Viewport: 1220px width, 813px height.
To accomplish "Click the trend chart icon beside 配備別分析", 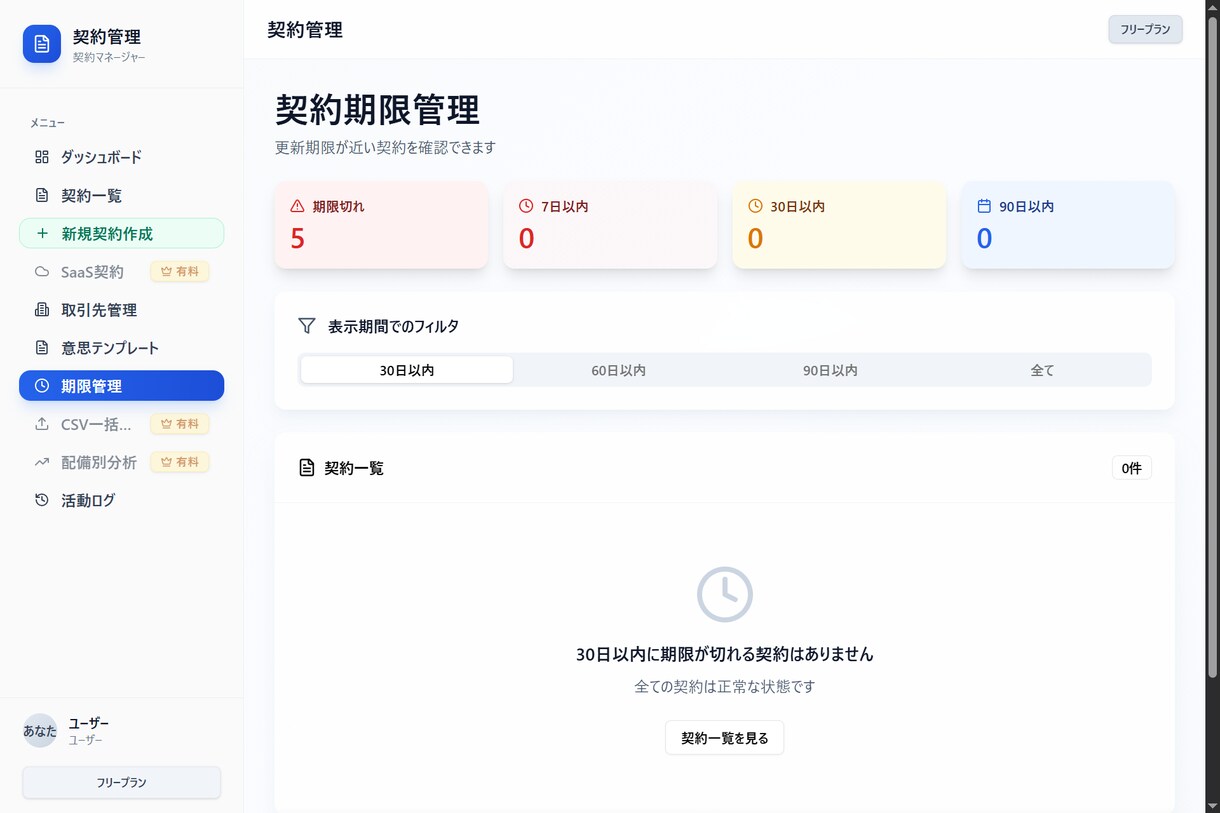I will 42,462.
